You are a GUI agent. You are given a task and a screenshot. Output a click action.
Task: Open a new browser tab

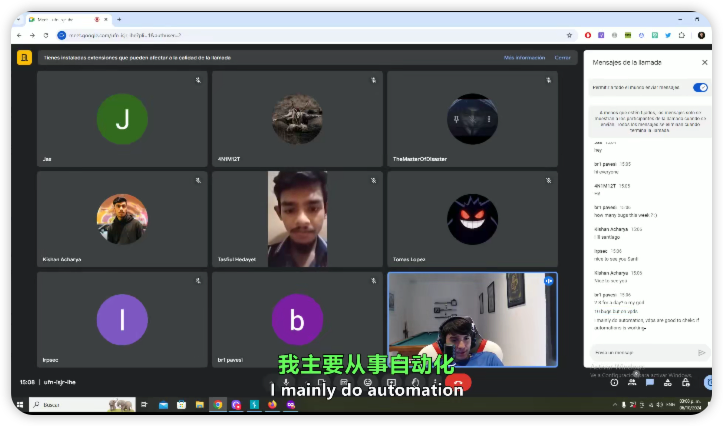[119, 19]
